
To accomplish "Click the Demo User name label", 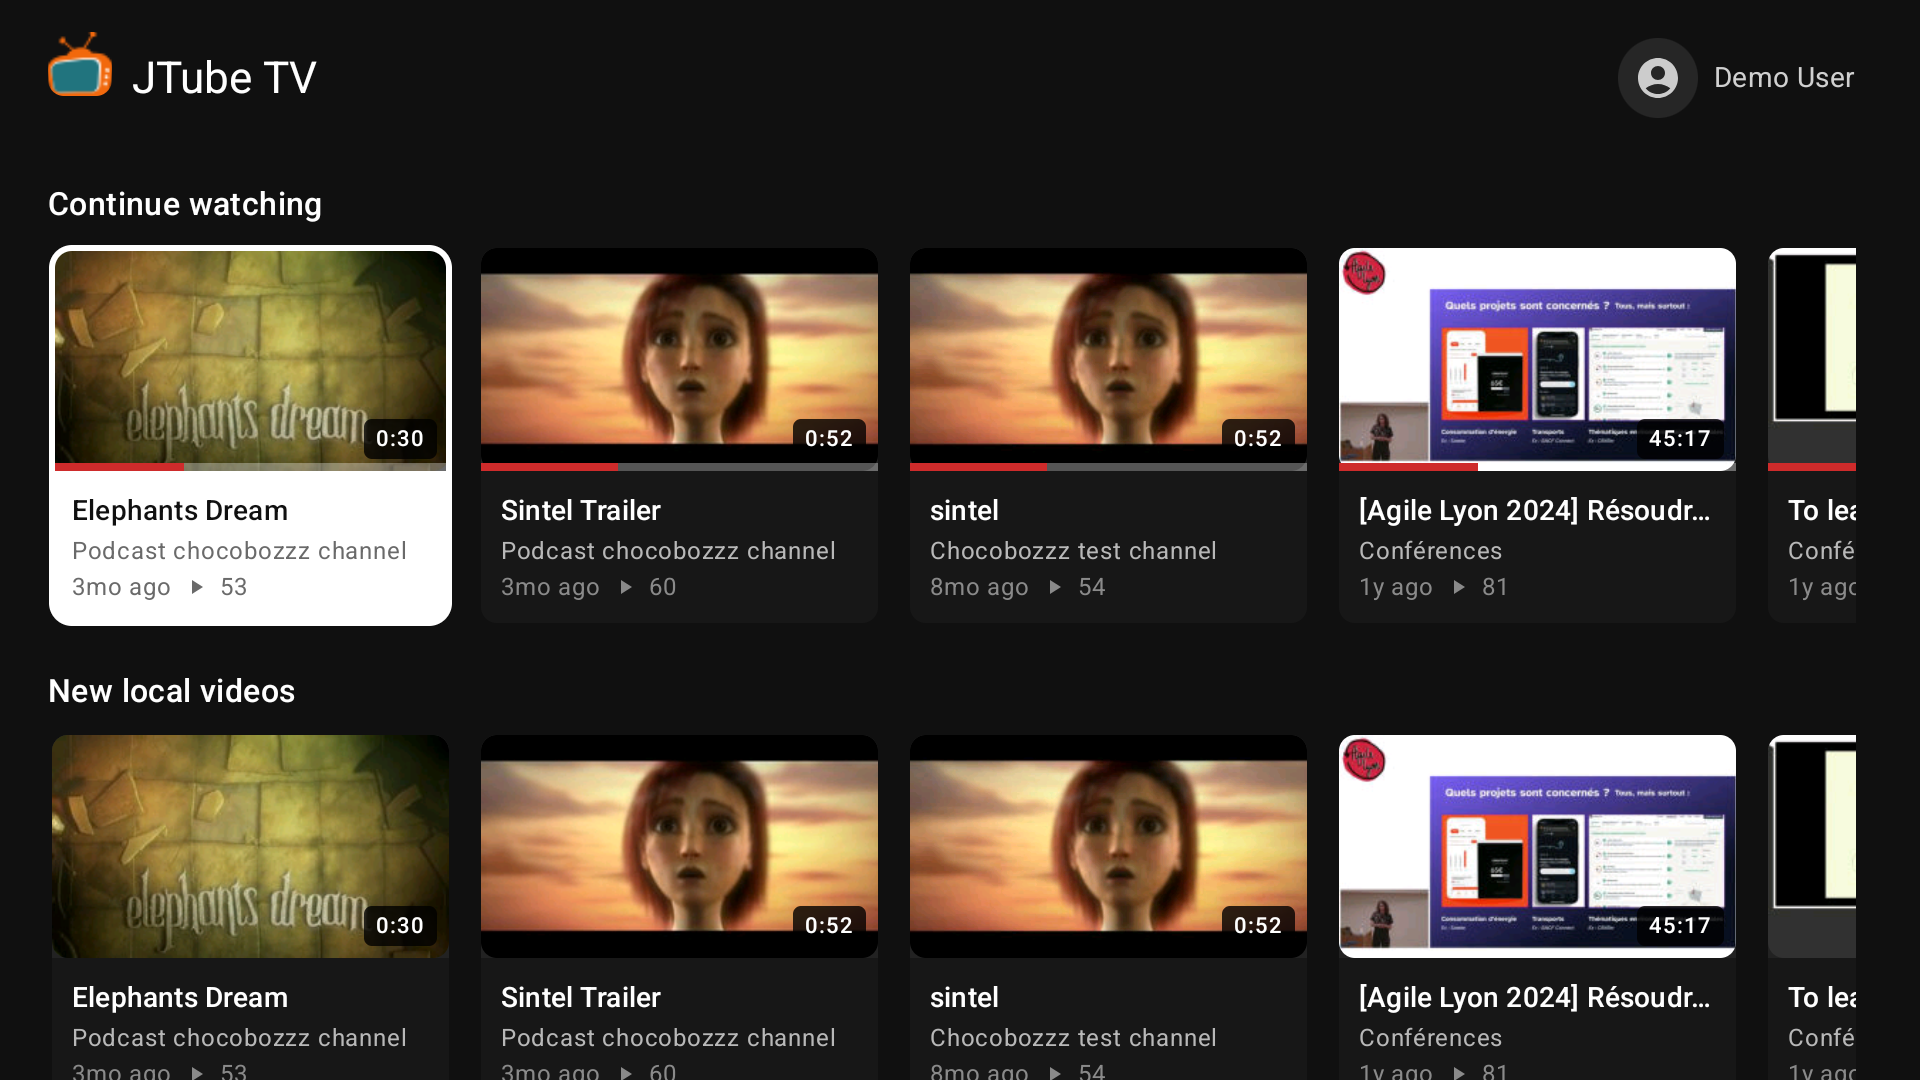I will [x=1783, y=78].
